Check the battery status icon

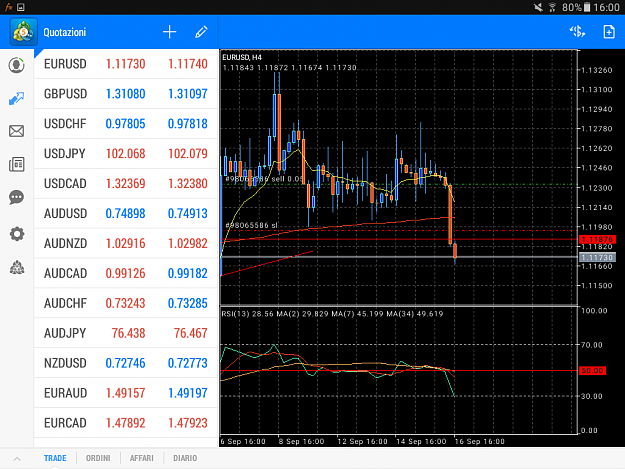pyautogui.click(x=587, y=7)
